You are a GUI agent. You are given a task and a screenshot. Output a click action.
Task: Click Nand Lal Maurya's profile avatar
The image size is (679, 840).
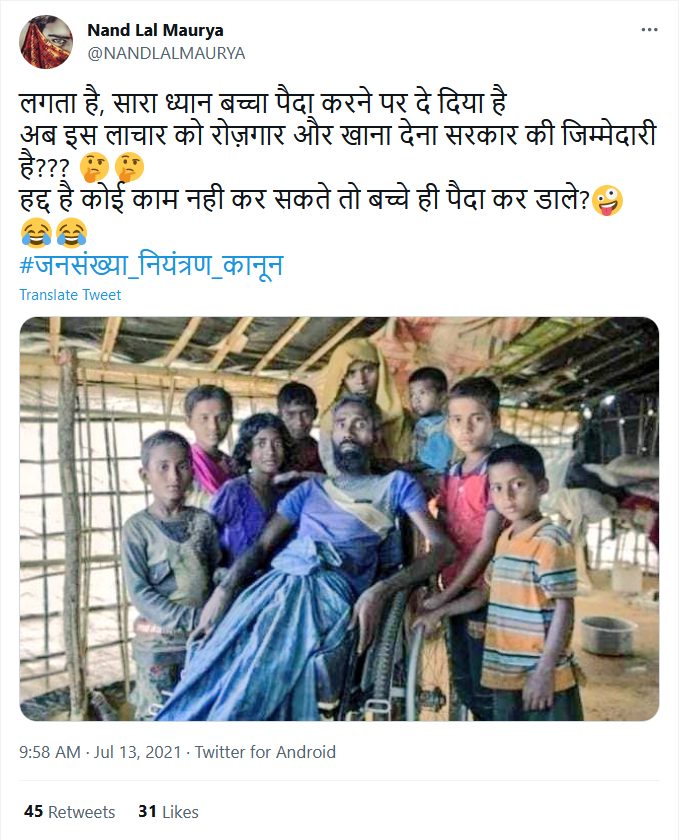(46, 42)
